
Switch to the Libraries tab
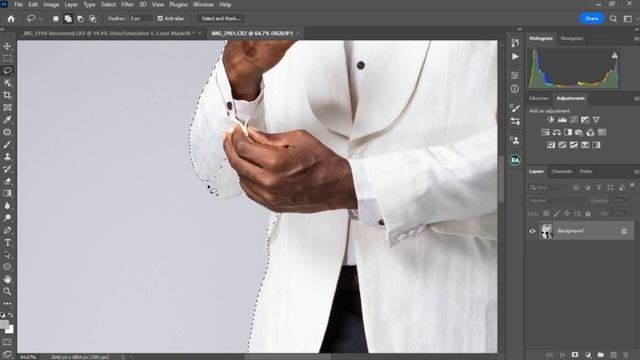pyautogui.click(x=538, y=98)
